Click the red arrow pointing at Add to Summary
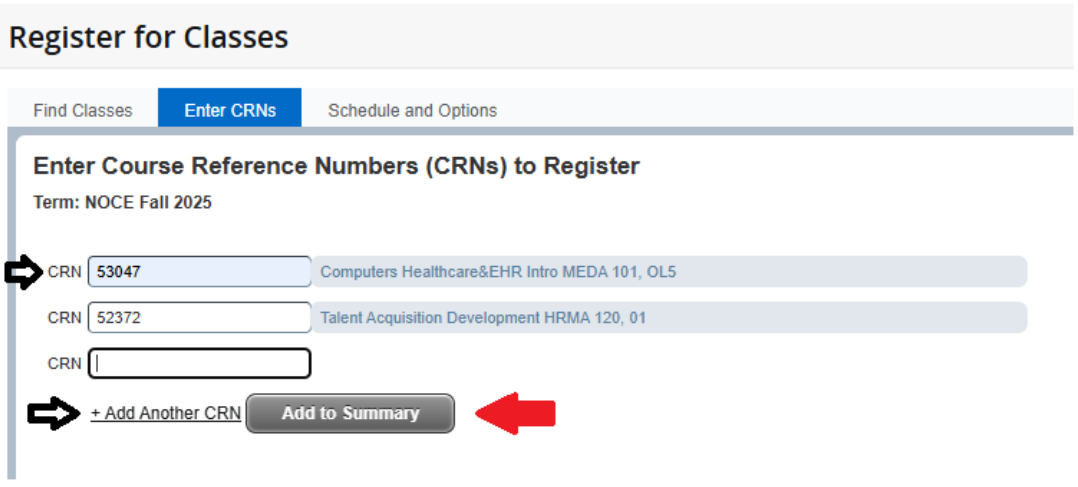 [514, 414]
